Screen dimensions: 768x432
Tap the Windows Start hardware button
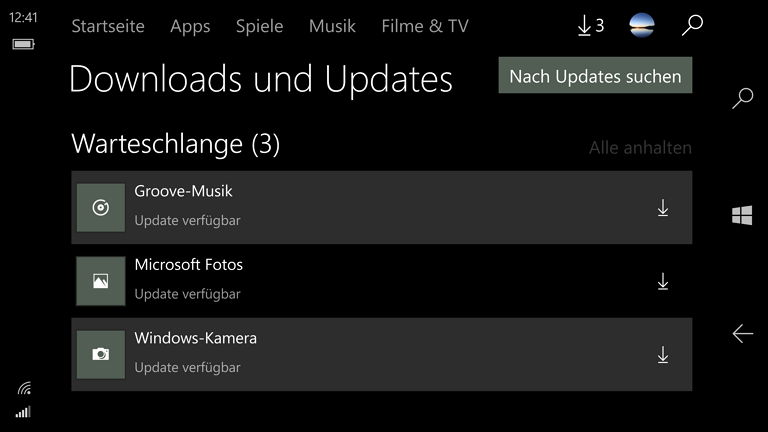[x=742, y=216]
